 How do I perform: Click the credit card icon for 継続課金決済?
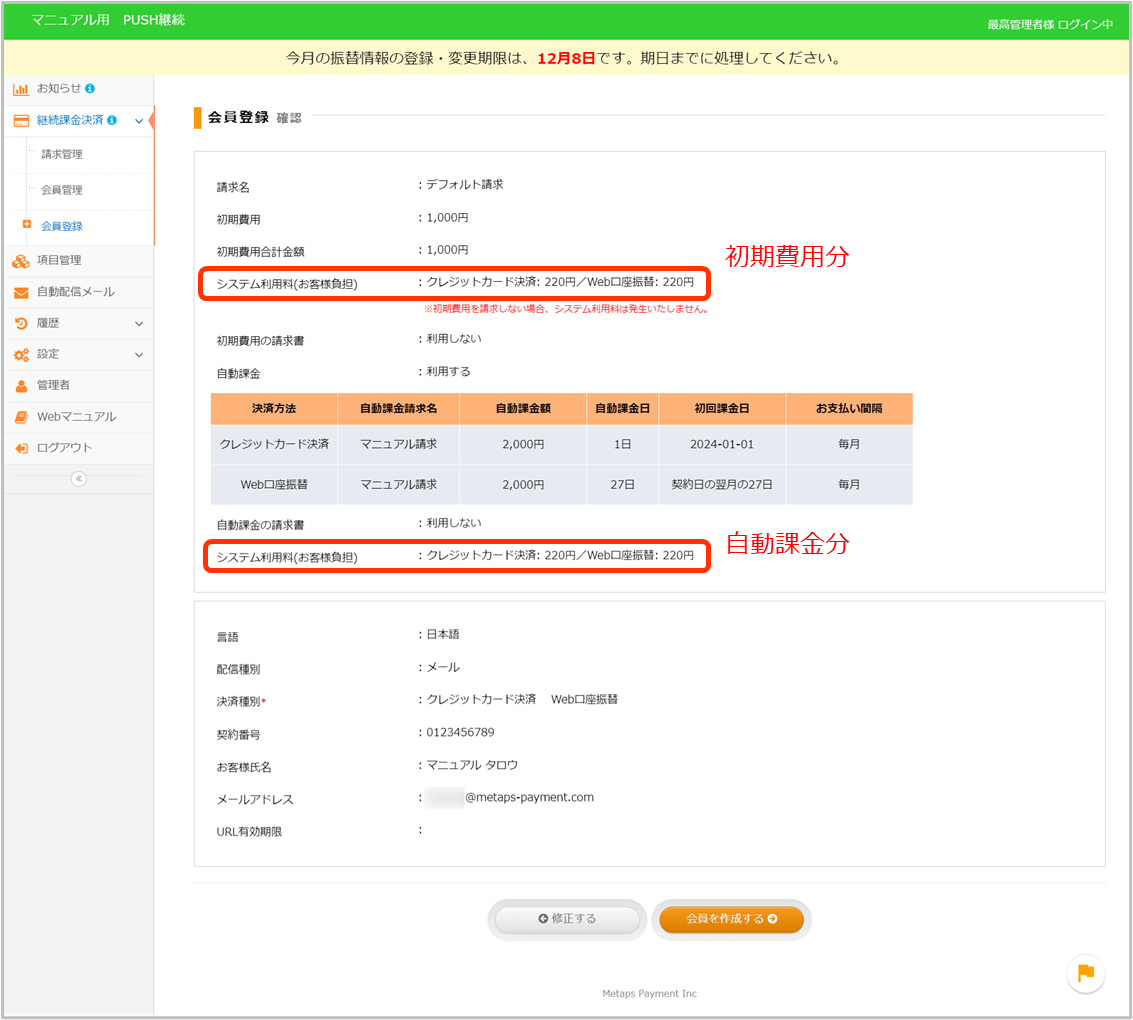tap(21, 120)
